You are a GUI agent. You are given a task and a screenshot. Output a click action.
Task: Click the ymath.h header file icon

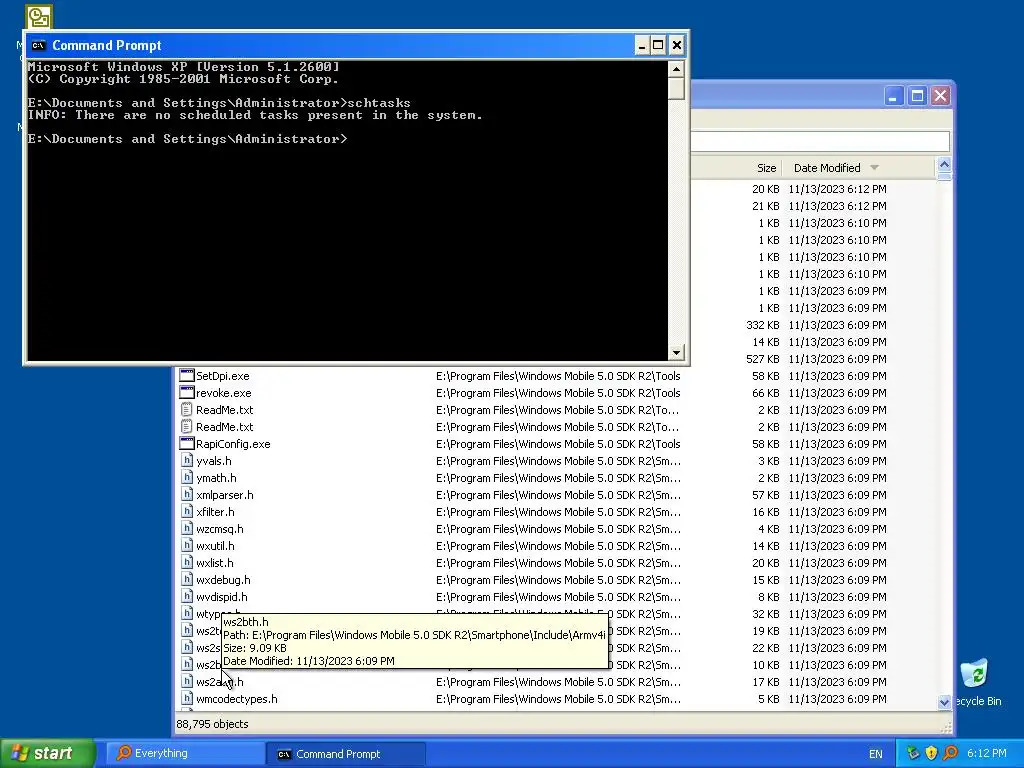pos(187,477)
